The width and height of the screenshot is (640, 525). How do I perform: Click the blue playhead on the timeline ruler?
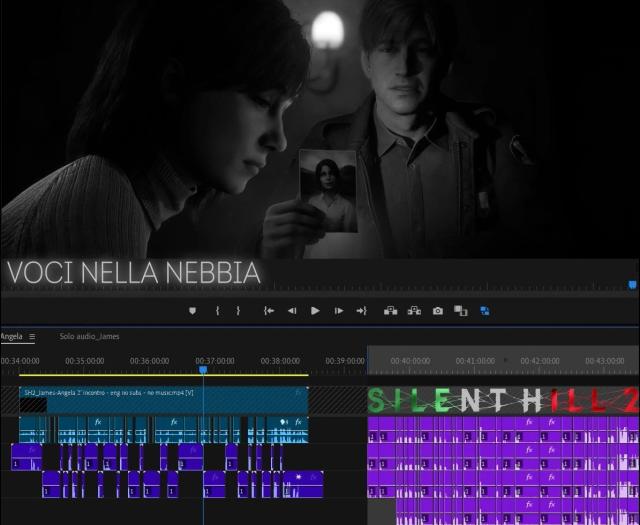click(x=203, y=370)
